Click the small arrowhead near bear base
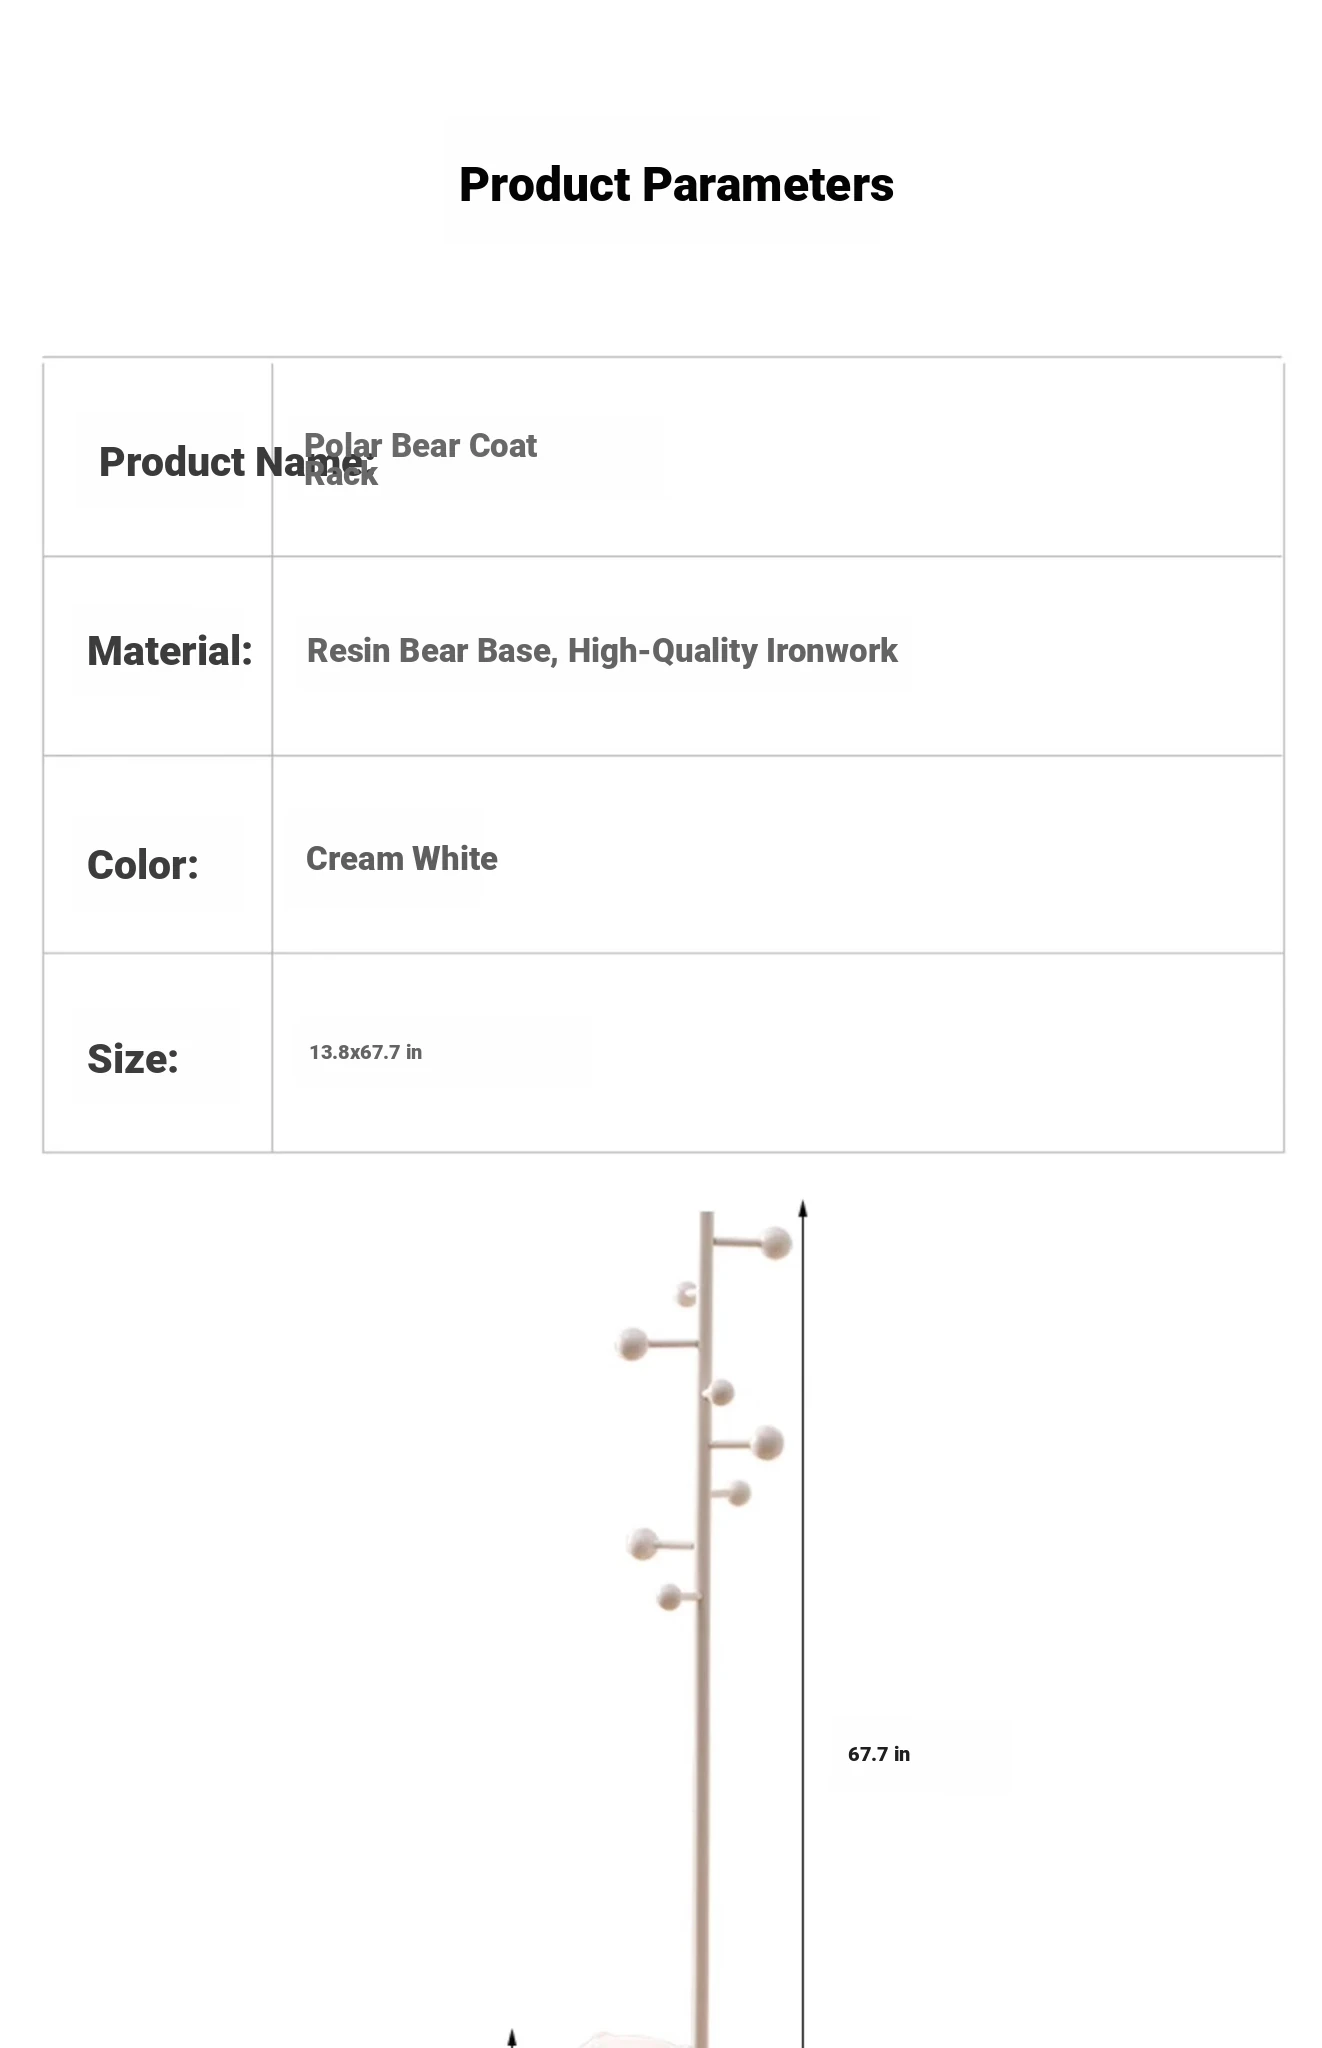Screen dimensions: 1322x2048 click(x=511, y=2038)
